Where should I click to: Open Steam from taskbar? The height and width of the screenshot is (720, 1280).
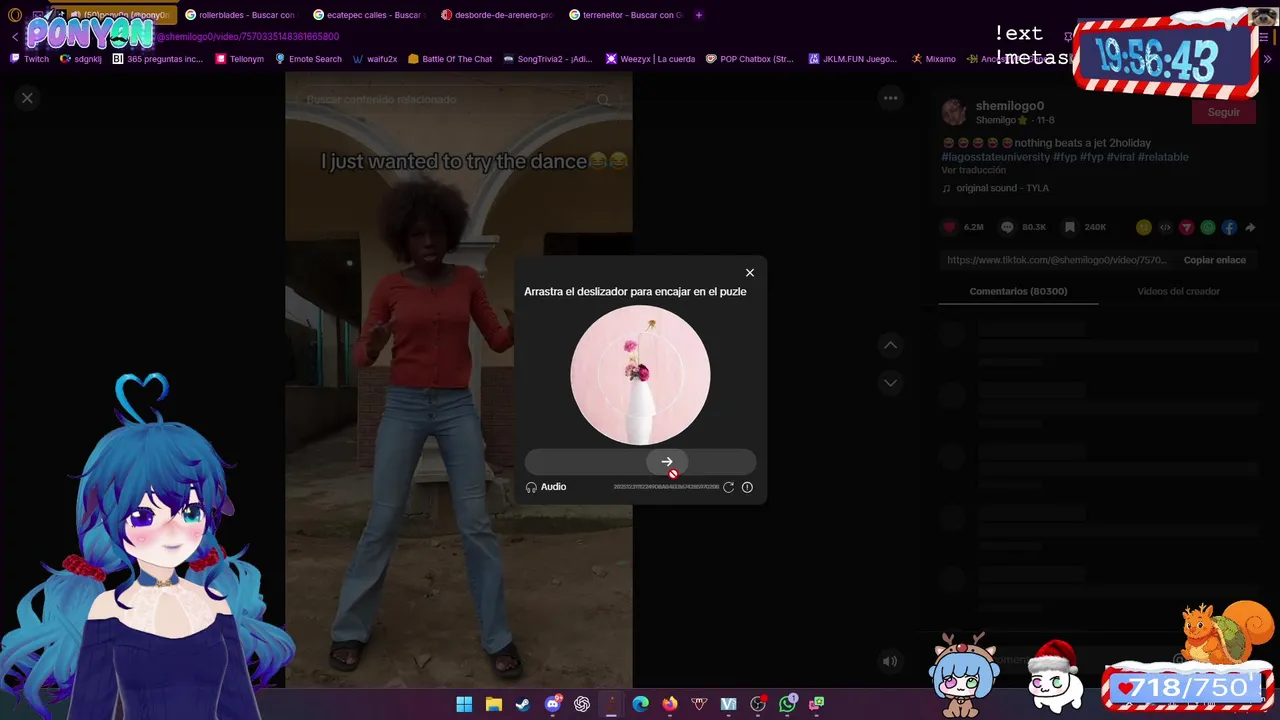[x=523, y=704]
